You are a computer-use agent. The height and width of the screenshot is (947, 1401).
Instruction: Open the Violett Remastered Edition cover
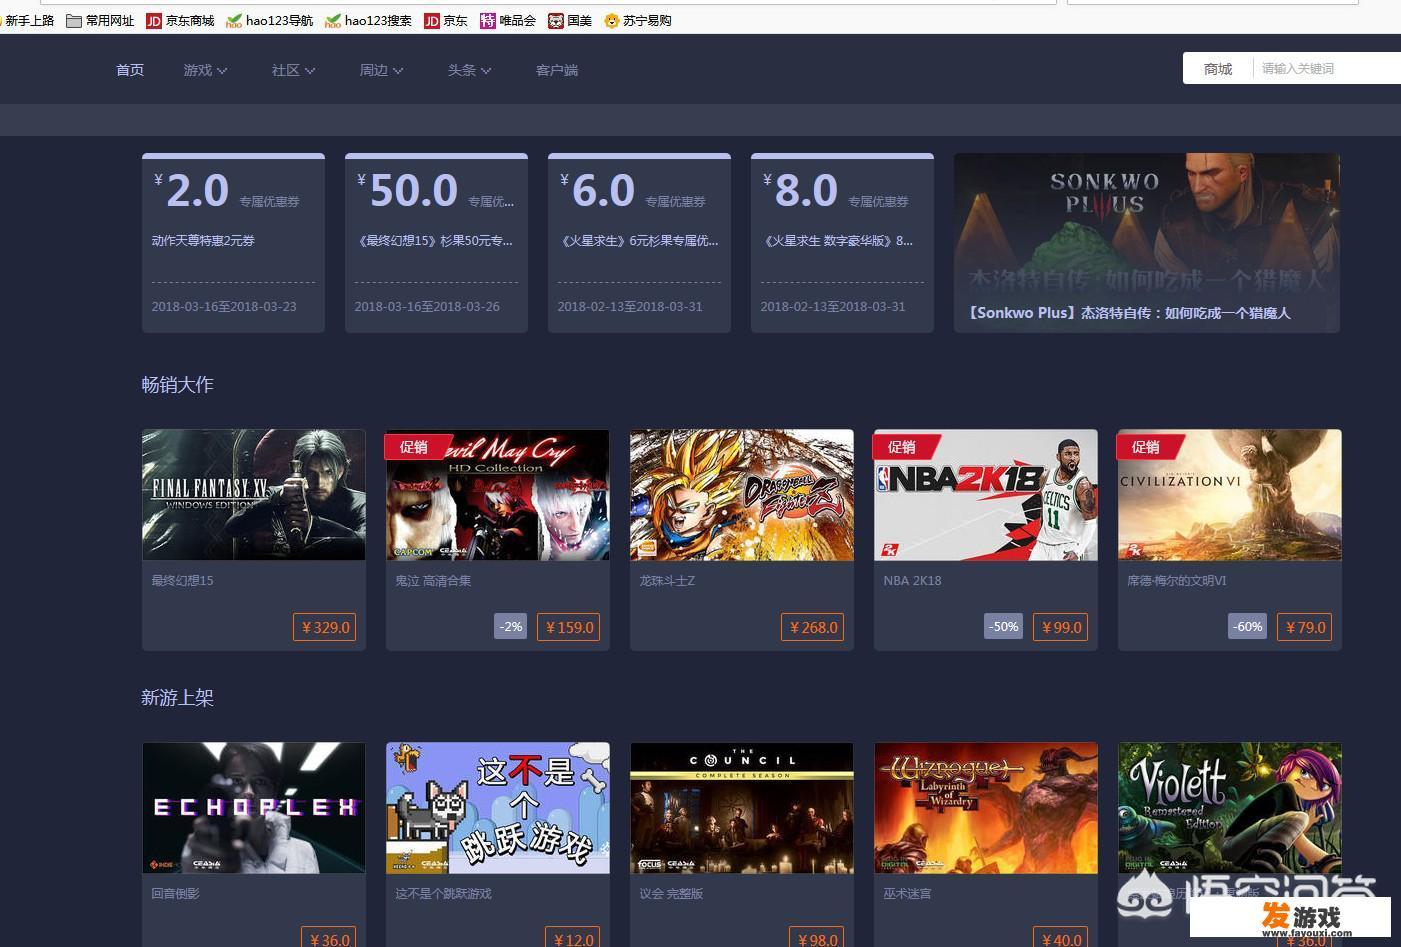click(x=1230, y=808)
